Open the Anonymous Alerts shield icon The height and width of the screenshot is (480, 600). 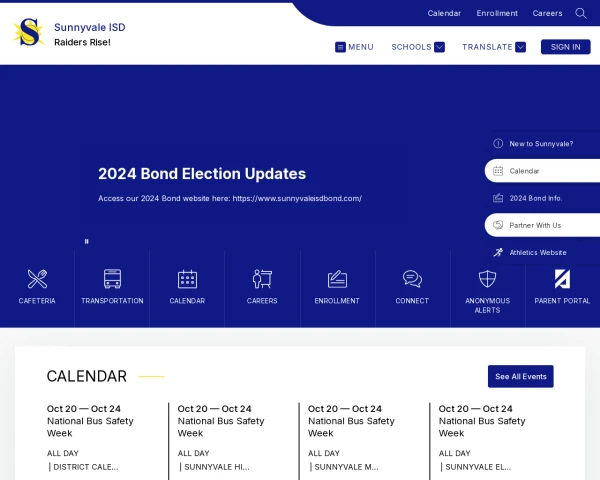(x=487, y=279)
